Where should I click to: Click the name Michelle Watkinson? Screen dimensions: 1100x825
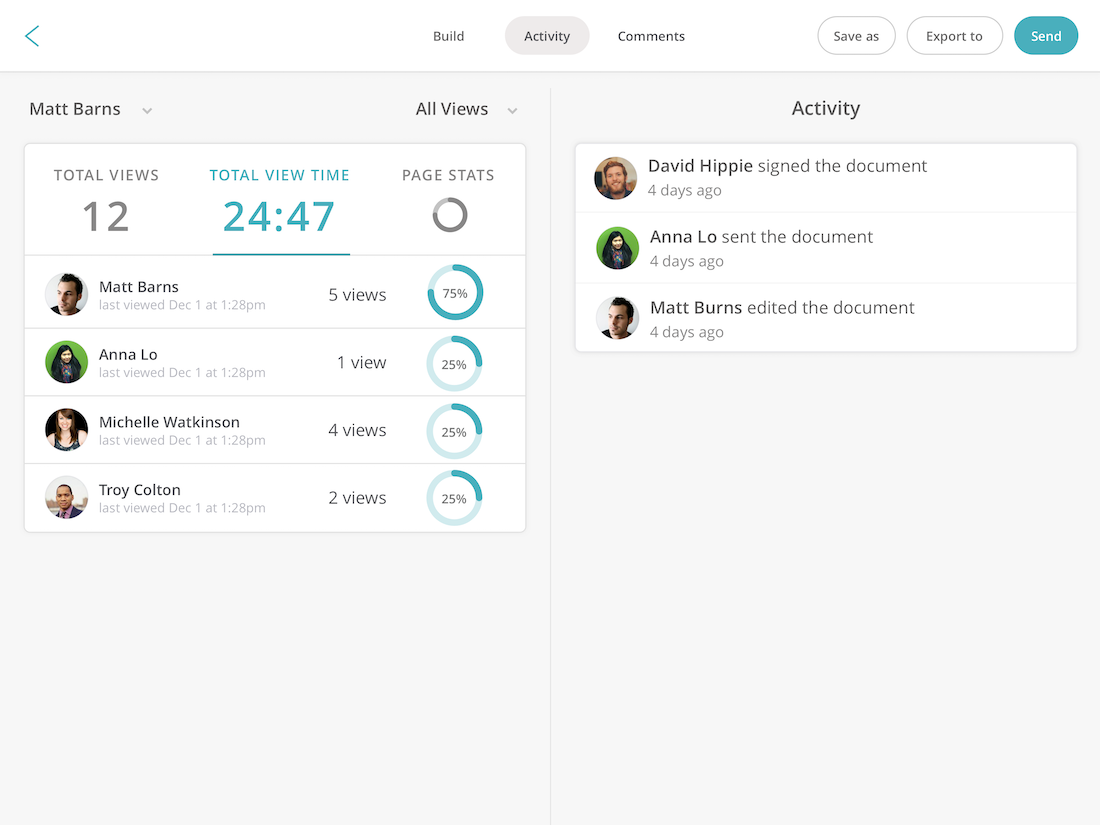(169, 422)
